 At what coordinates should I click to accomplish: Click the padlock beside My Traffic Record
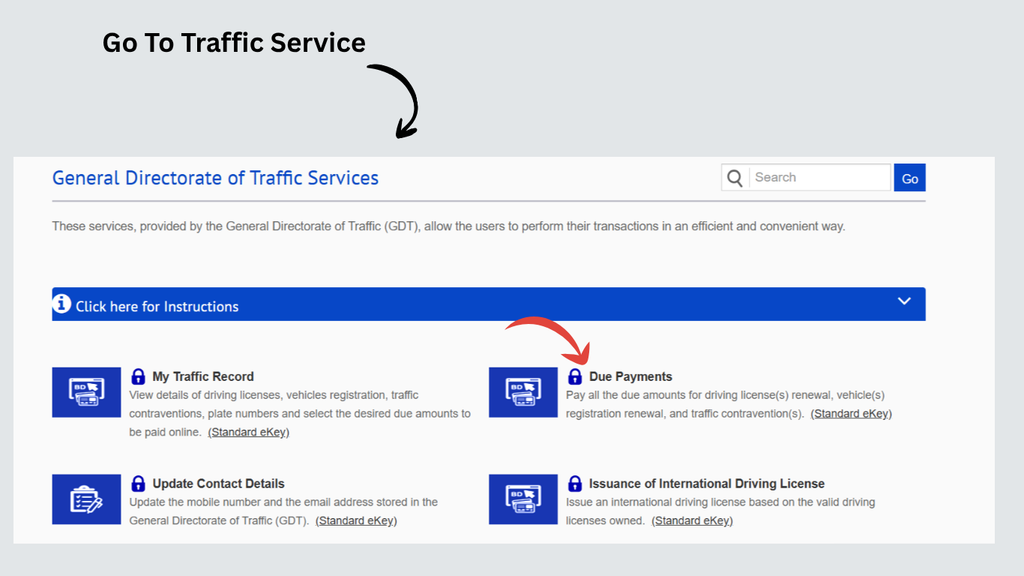click(x=138, y=376)
